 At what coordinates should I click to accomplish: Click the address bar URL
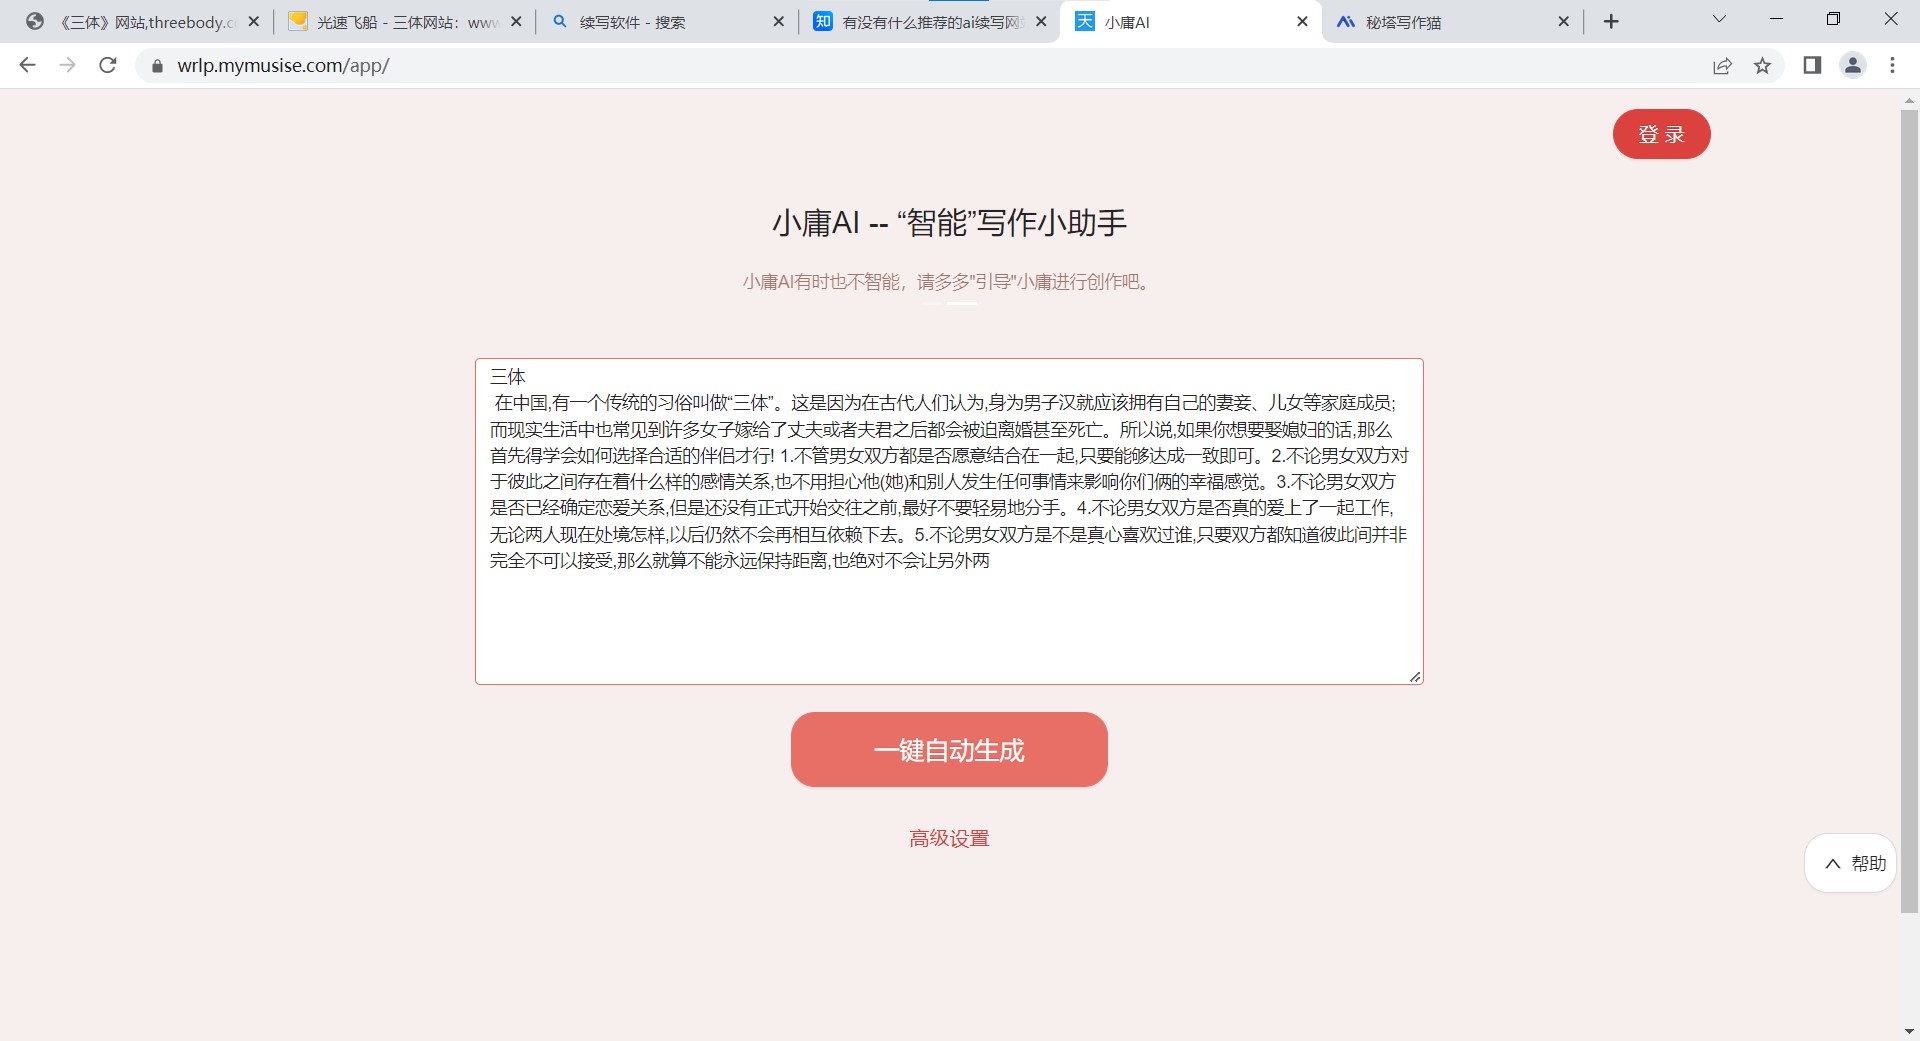coord(283,66)
